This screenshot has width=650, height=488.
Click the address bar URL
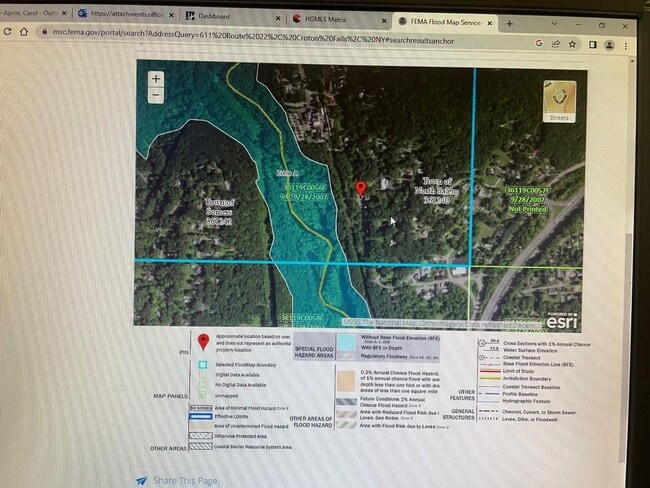(253, 37)
